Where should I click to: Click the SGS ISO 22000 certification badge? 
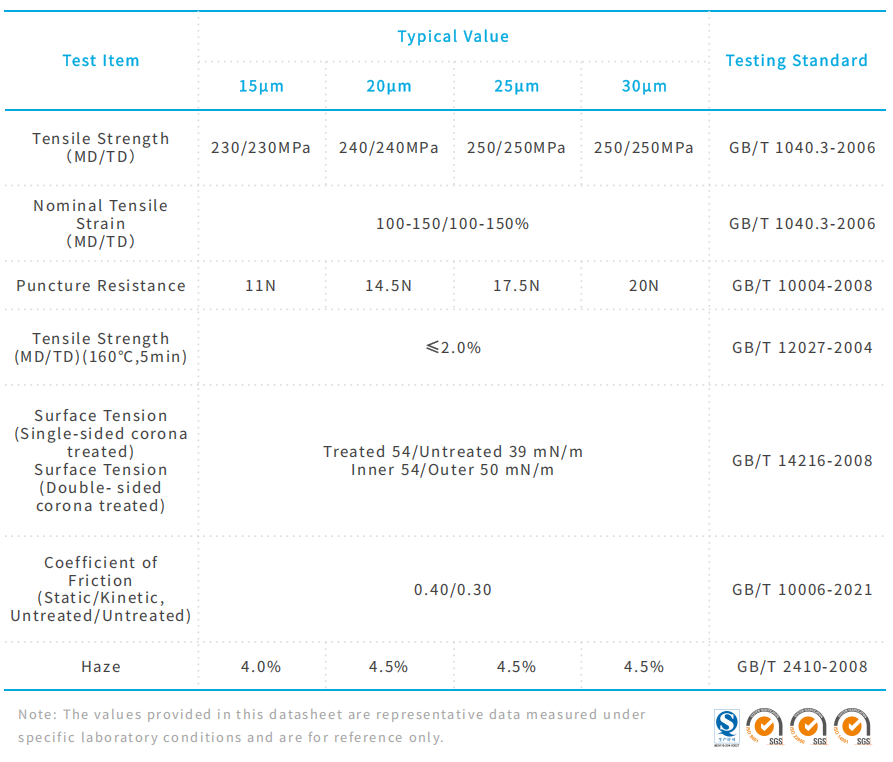point(808,727)
